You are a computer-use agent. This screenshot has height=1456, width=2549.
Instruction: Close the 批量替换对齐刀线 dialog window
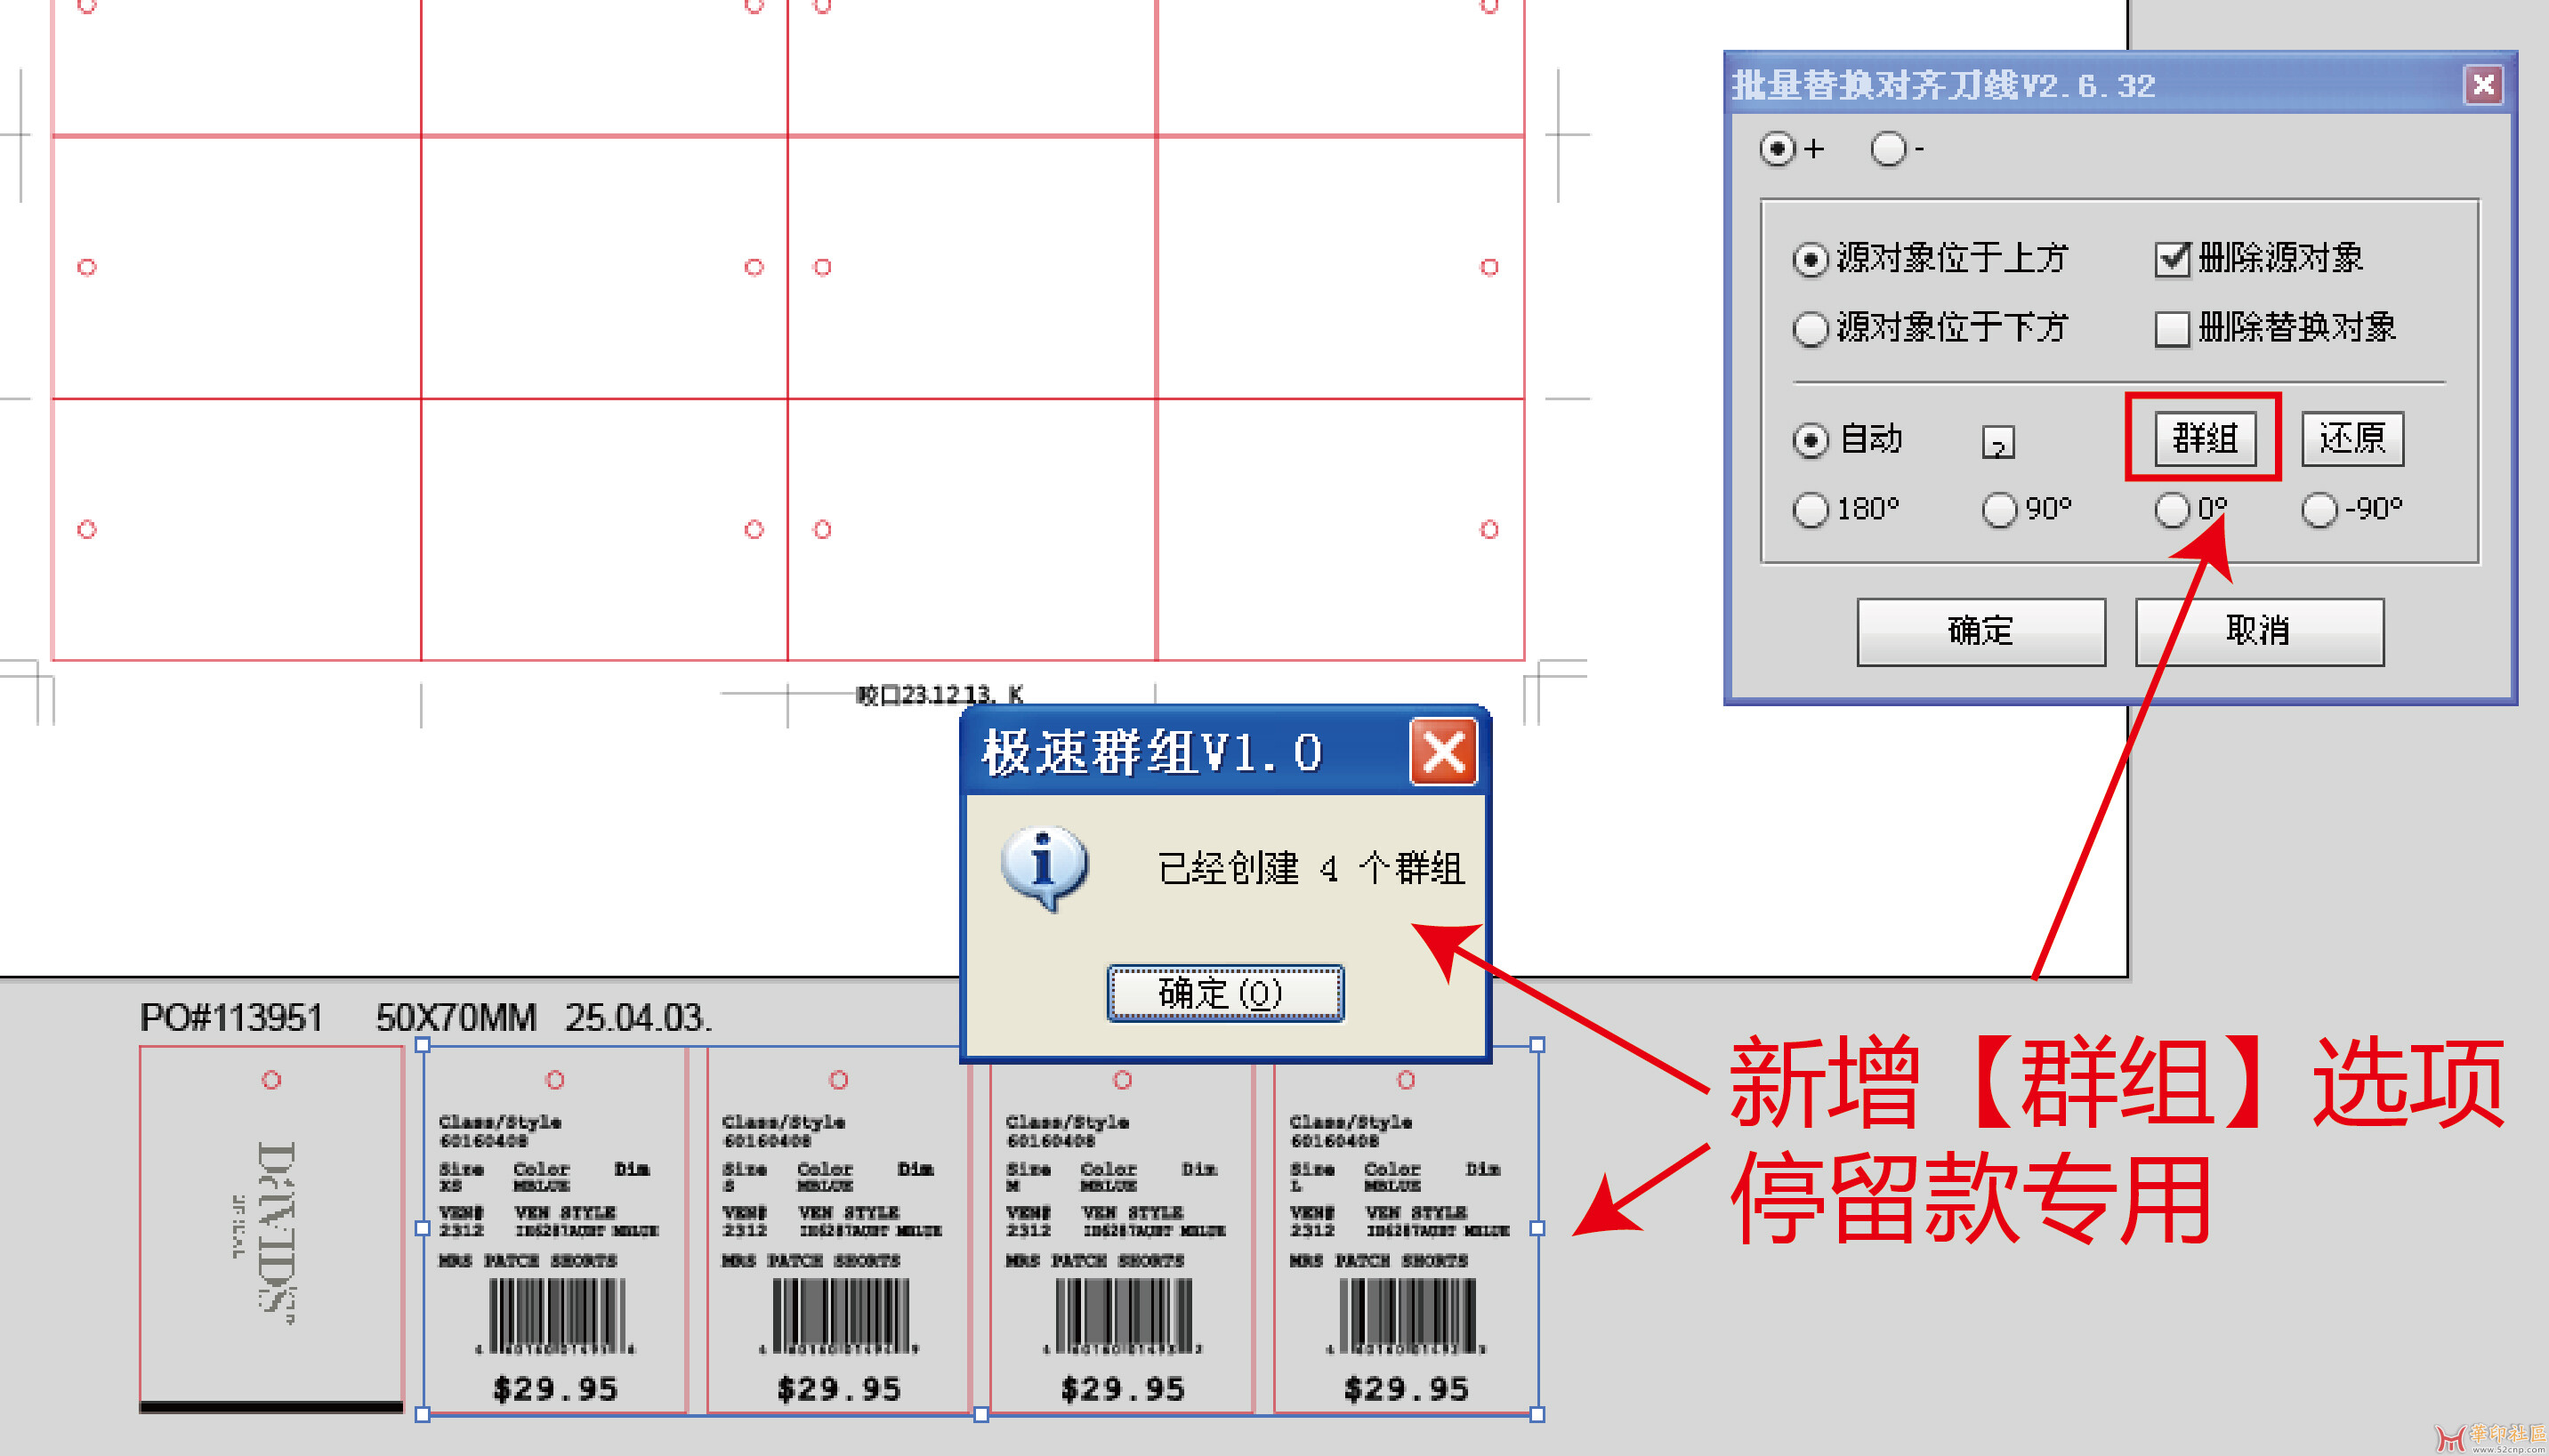[x=2482, y=85]
